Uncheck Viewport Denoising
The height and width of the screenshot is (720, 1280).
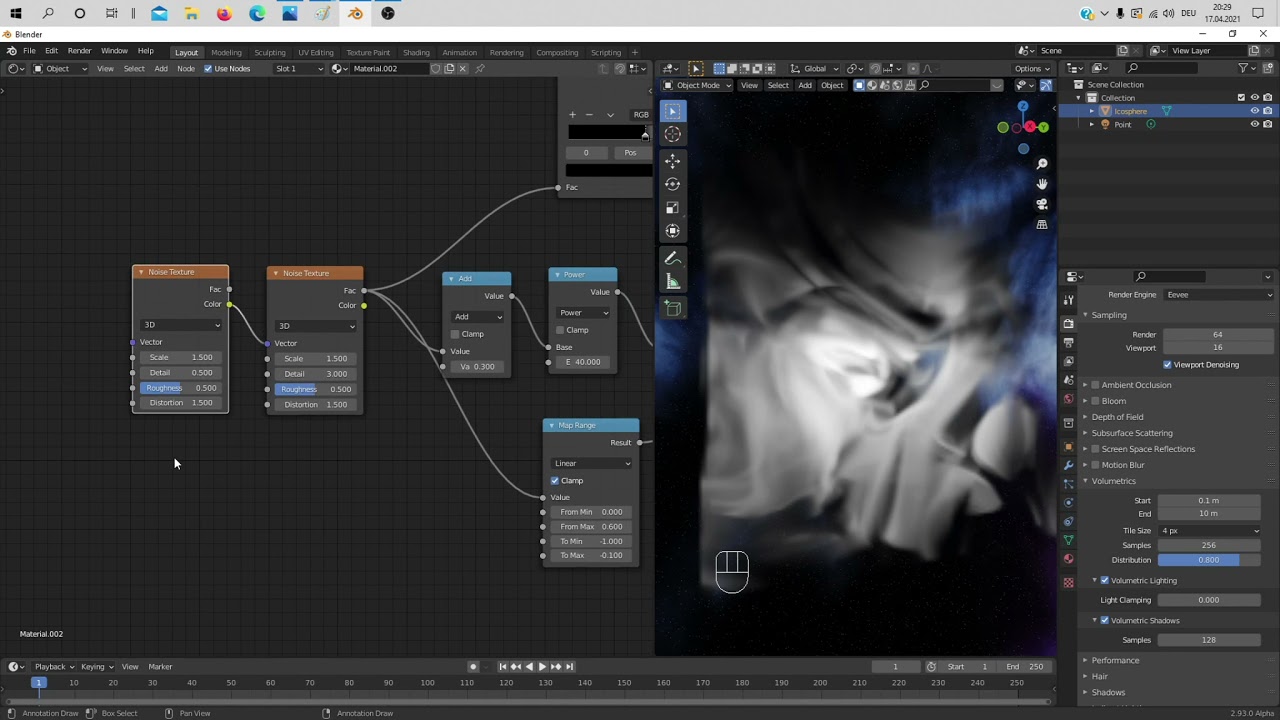(x=1167, y=365)
